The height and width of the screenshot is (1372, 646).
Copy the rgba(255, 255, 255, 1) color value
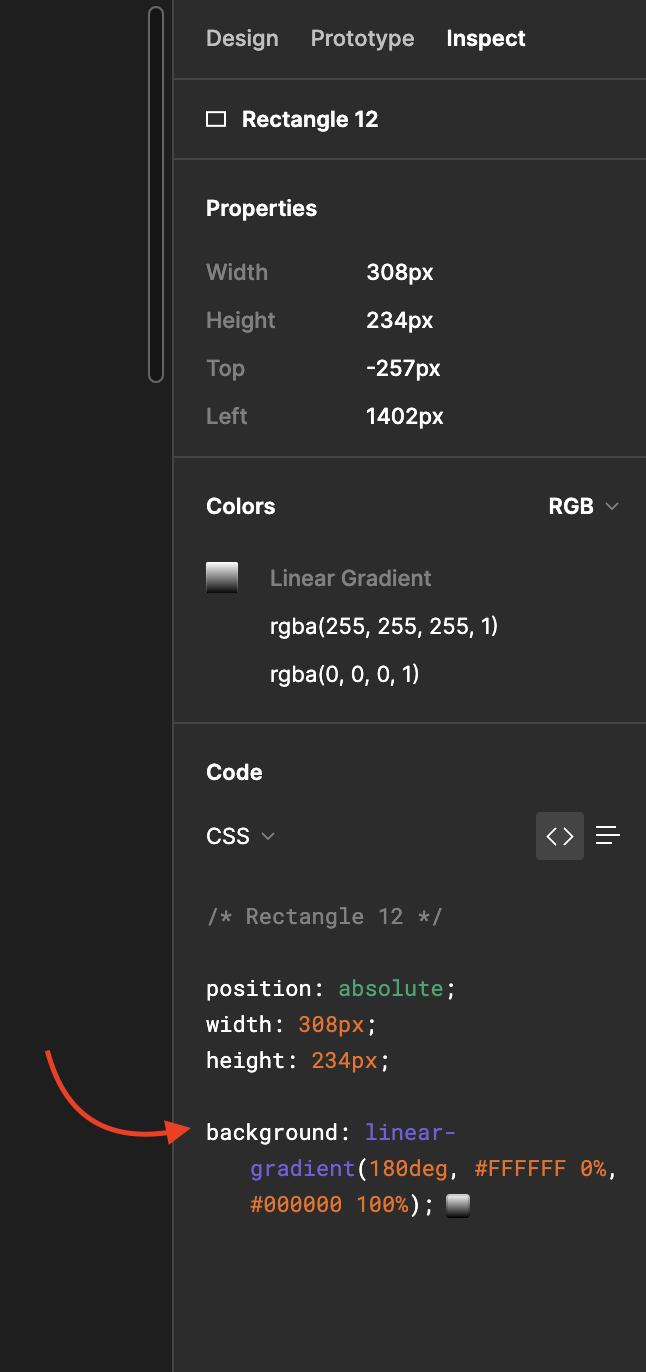pos(384,627)
